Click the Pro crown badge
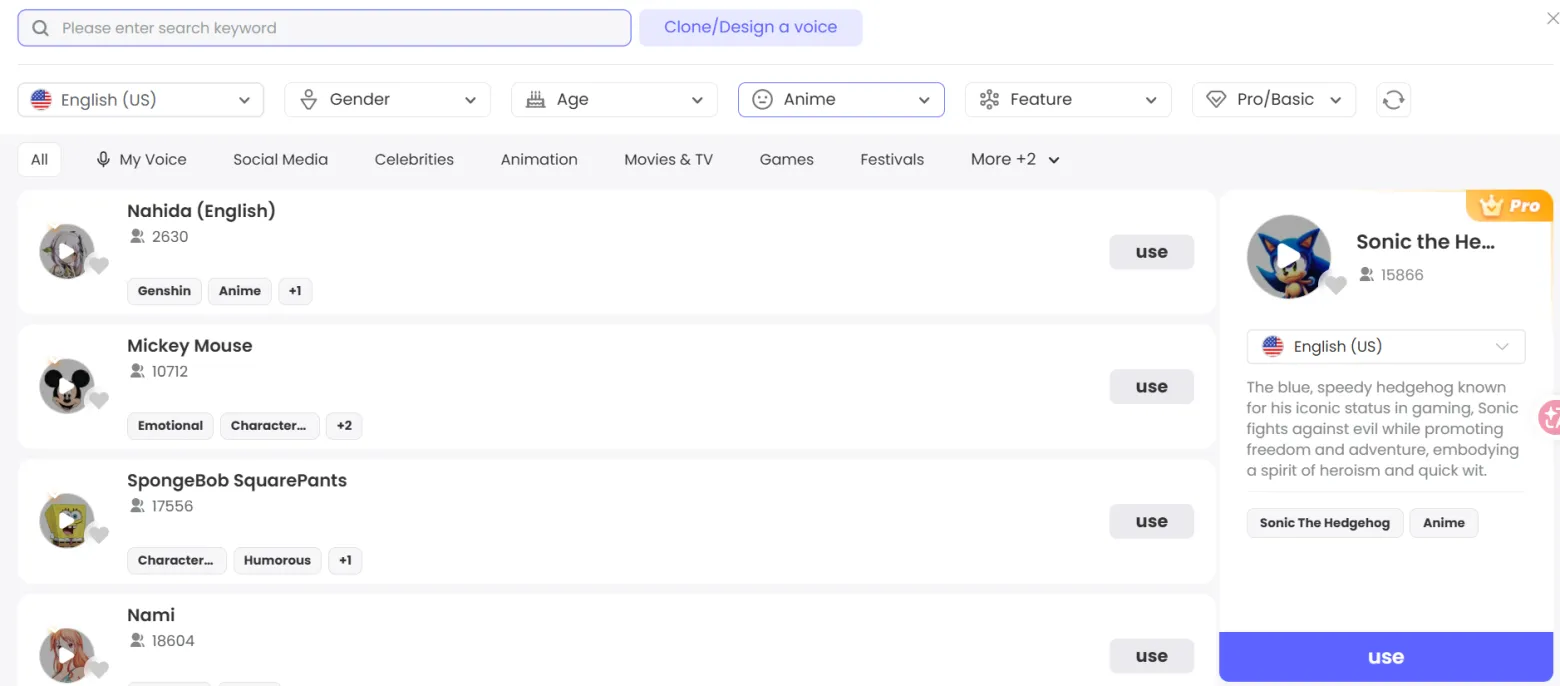Screen dimensions: 1560x686 pyautogui.click(x=1509, y=206)
